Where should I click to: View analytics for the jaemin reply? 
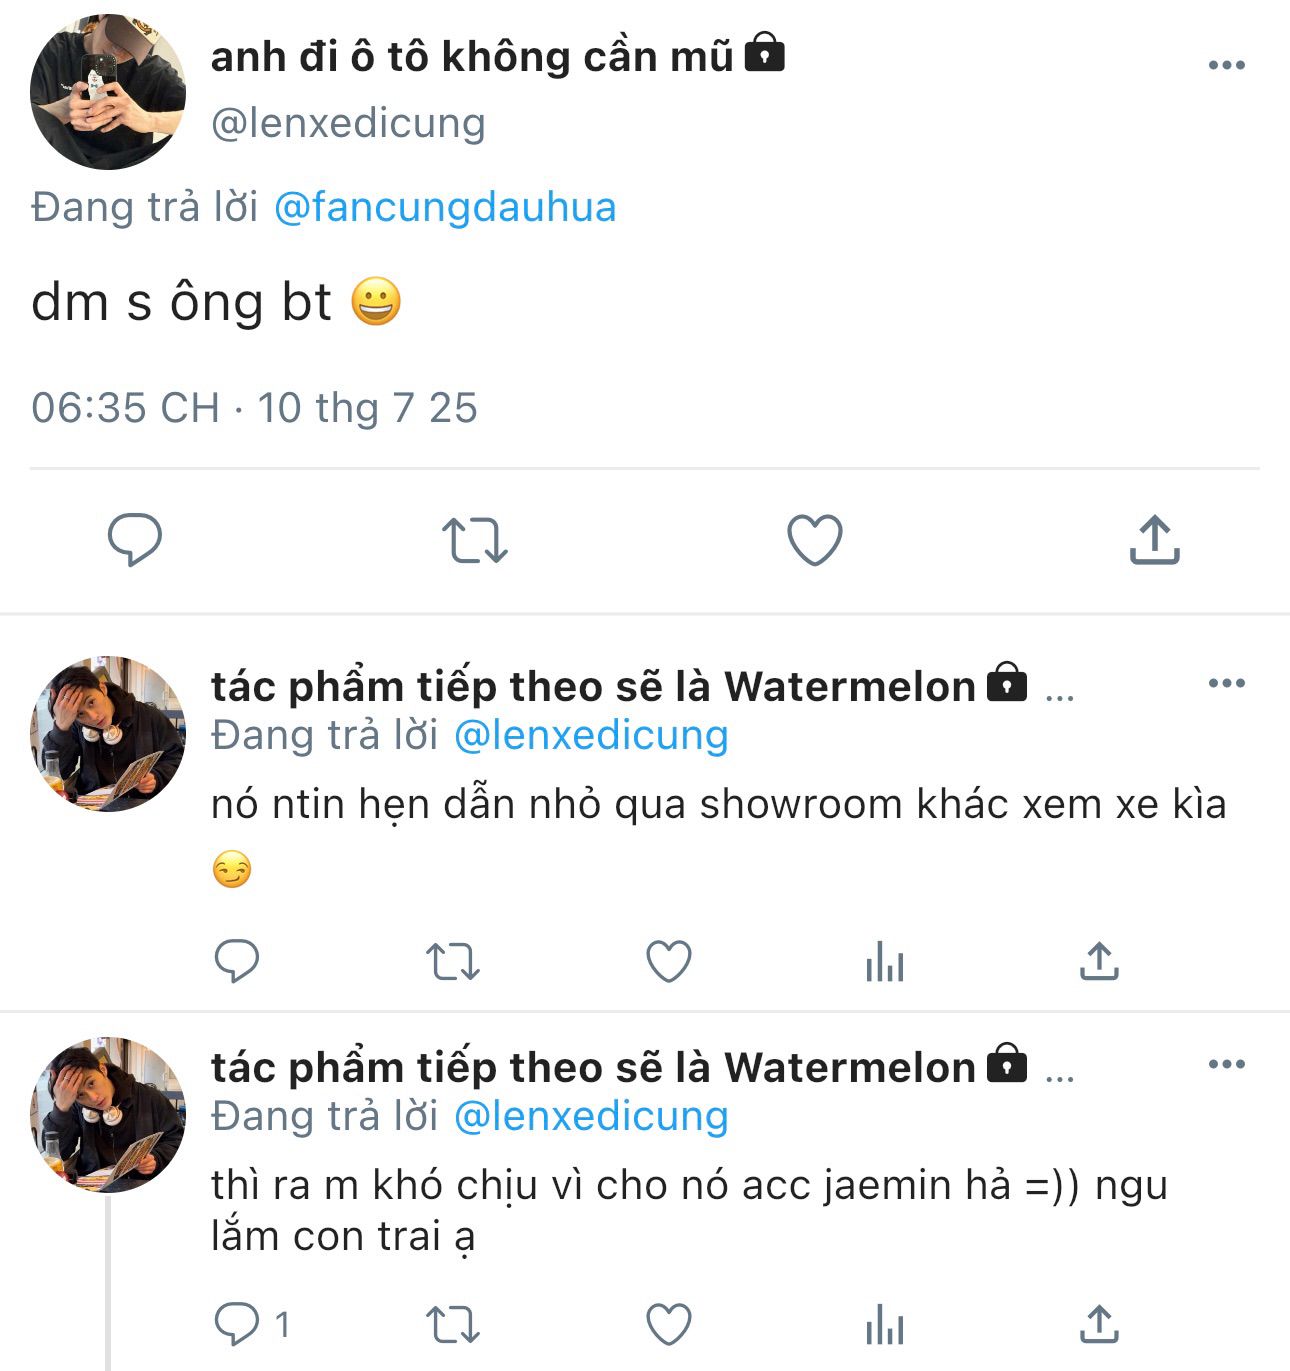(885, 1327)
